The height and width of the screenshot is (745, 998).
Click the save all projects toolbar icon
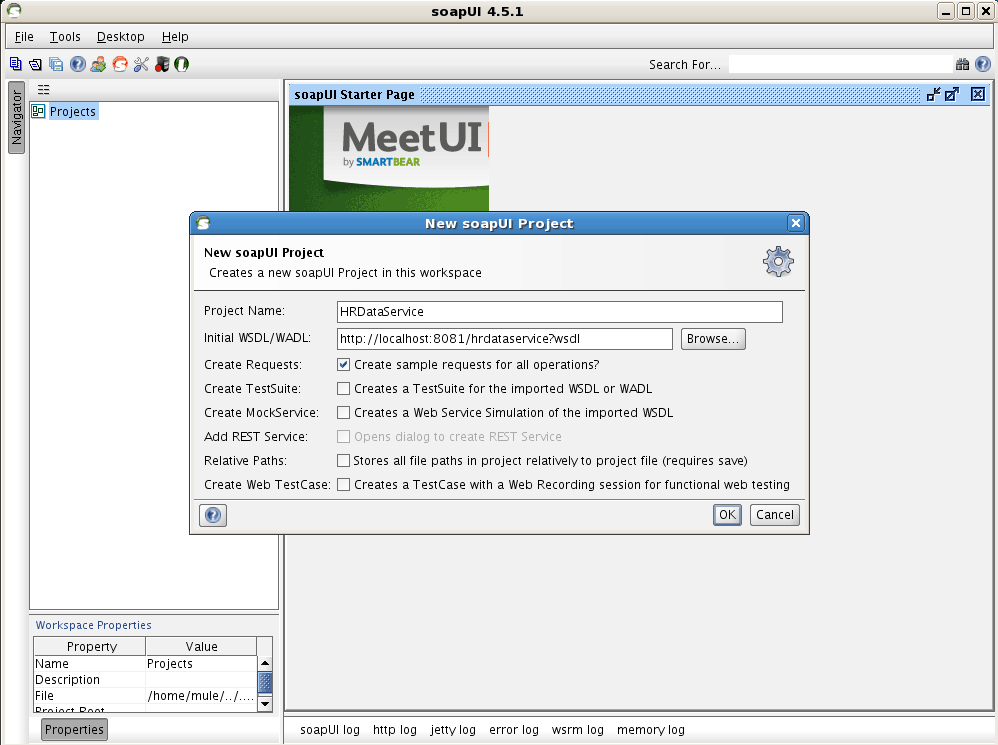pyautogui.click(x=56, y=64)
